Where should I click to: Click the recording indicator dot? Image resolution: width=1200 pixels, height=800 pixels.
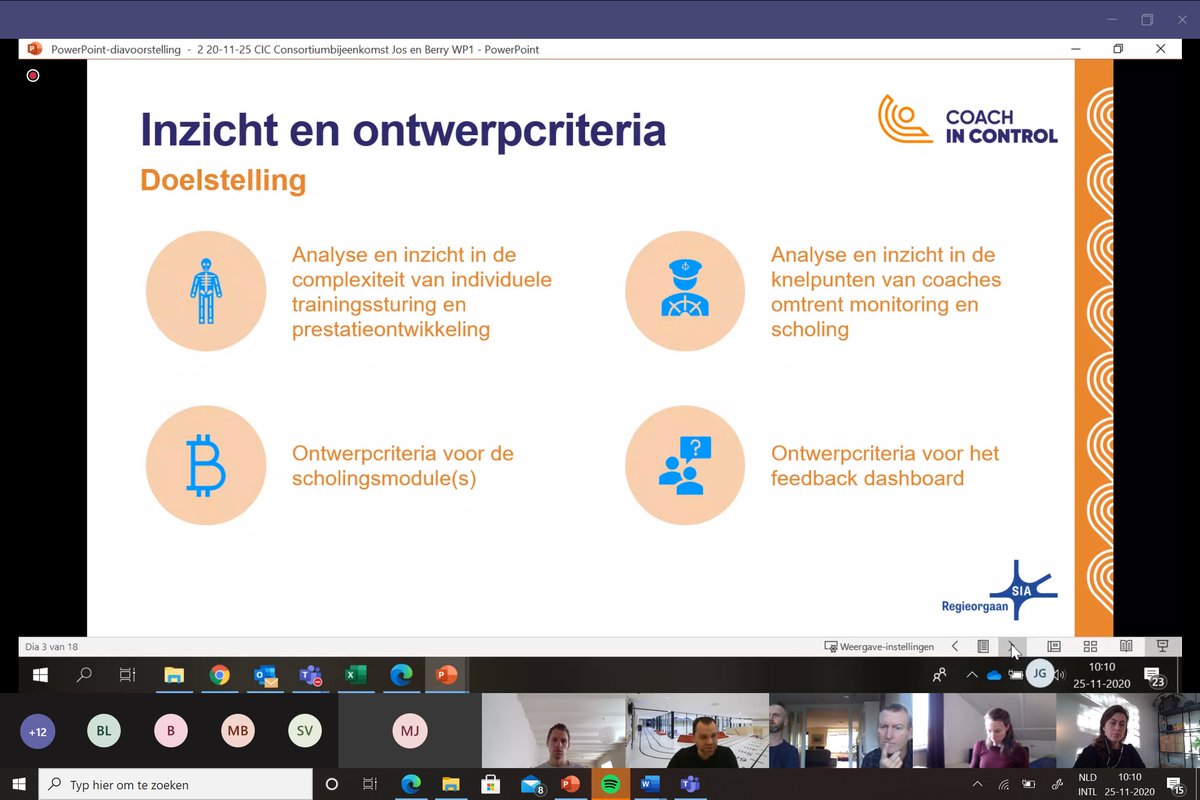click(x=33, y=75)
